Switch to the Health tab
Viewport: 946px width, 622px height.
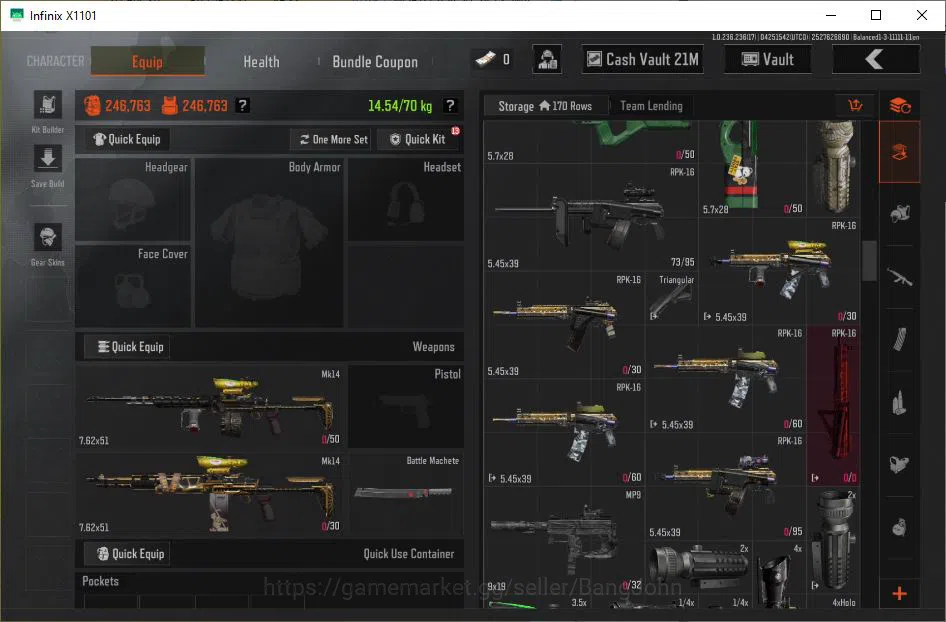click(261, 62)
